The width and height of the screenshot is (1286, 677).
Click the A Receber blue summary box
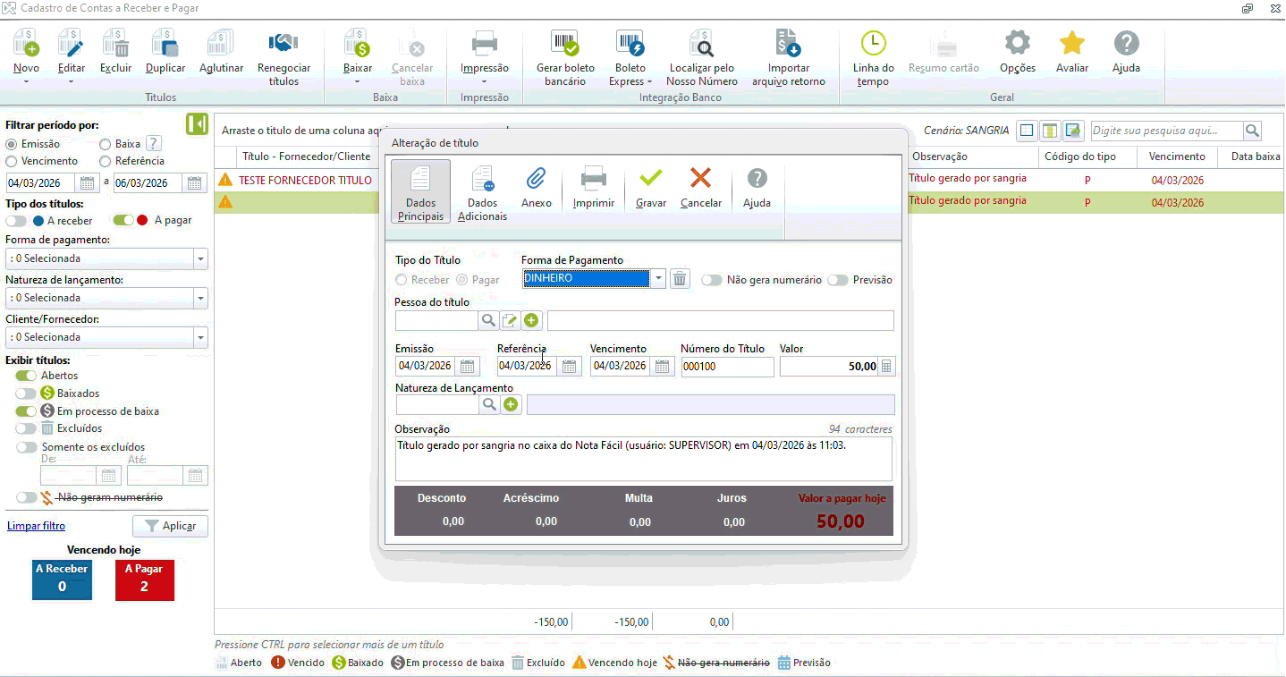[62, 580]
